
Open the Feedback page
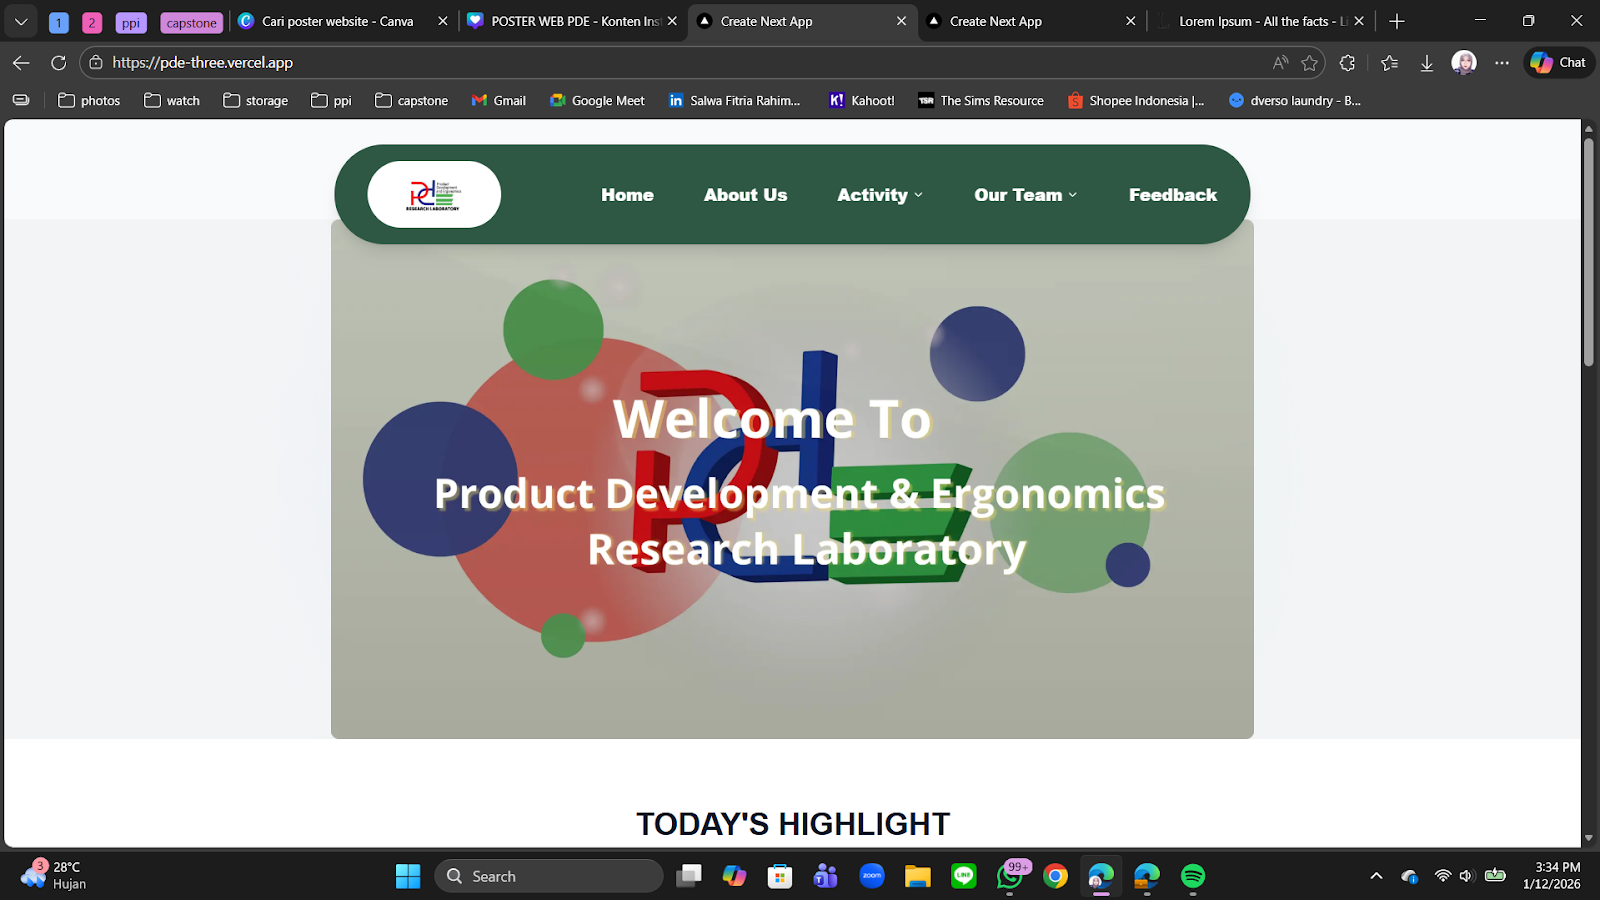(x=1173, y=195)
